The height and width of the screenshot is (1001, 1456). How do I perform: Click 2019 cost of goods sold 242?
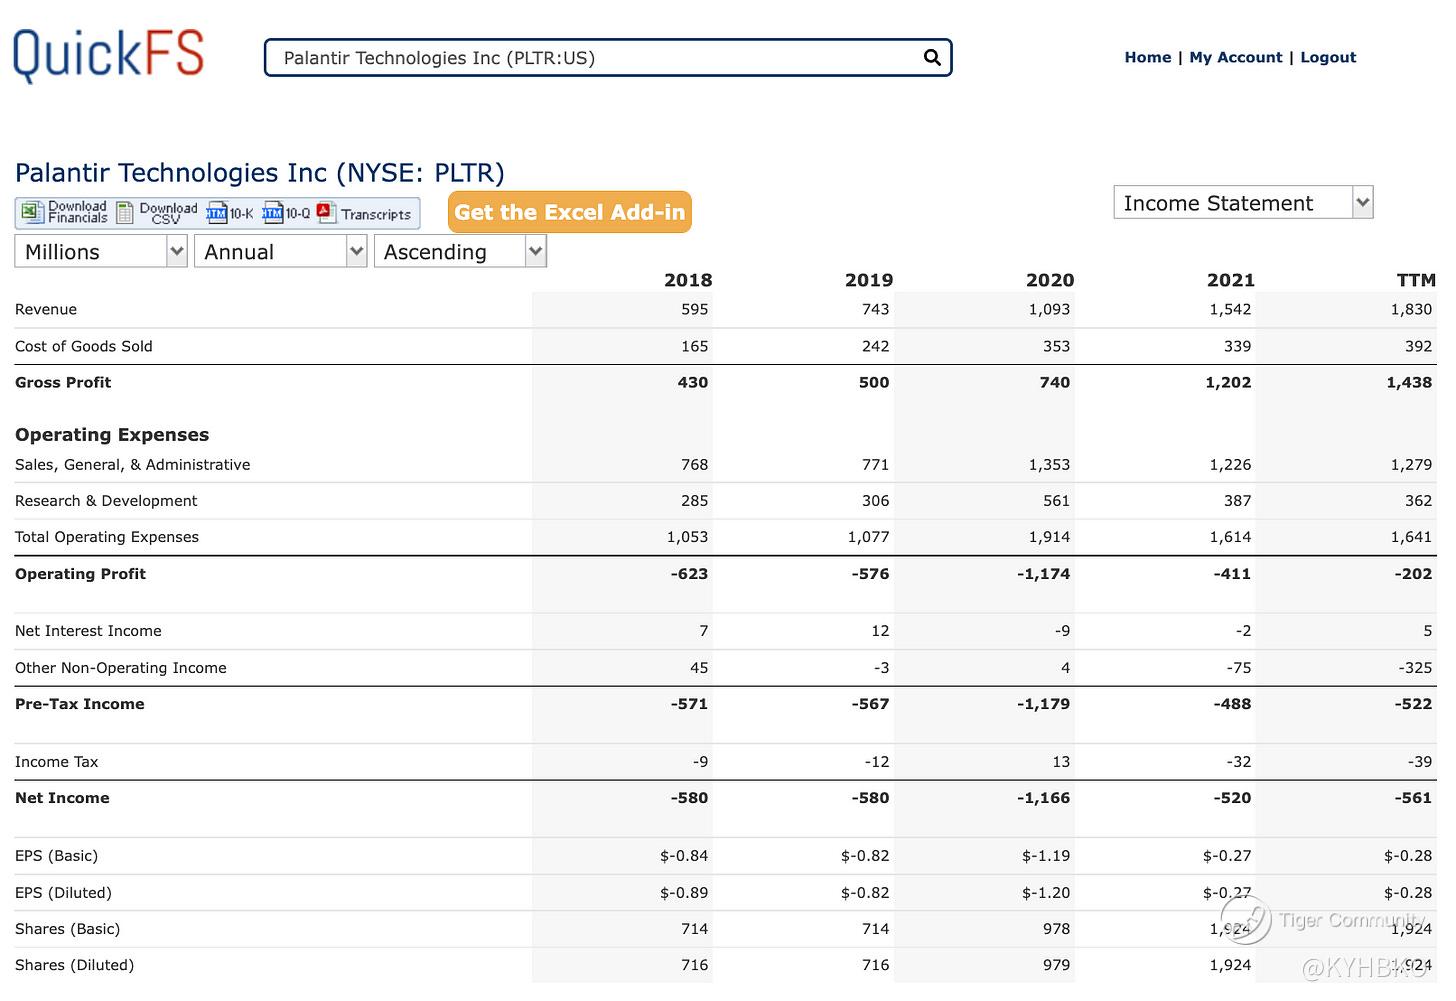pyautogui.click(x=875, y=347)
